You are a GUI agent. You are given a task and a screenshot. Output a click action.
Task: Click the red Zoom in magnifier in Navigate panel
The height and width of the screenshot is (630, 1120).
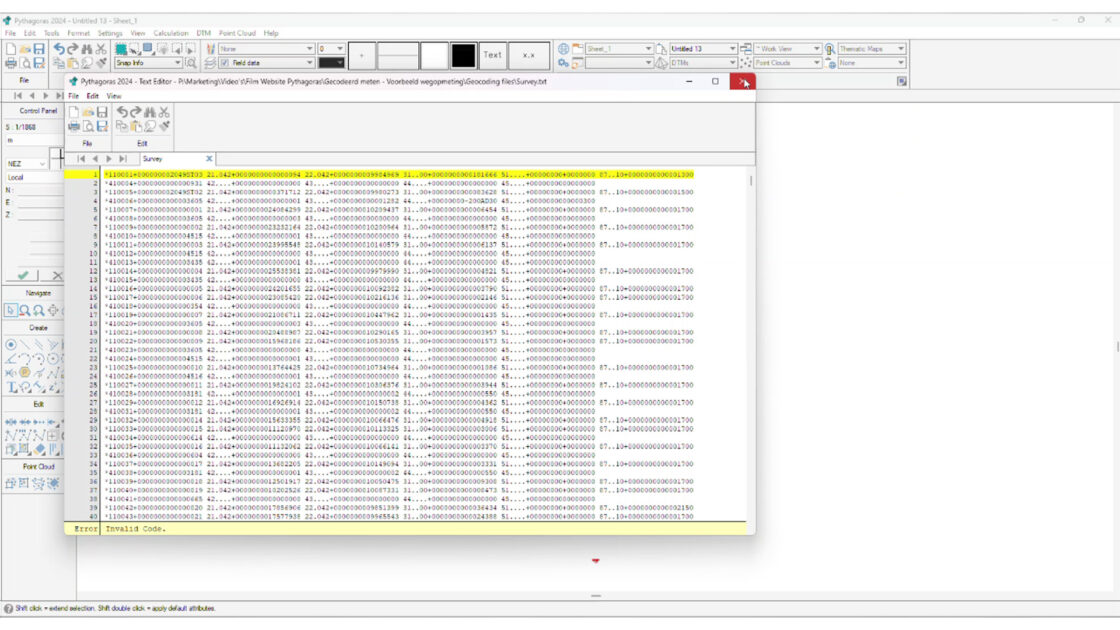pos(24,310)
